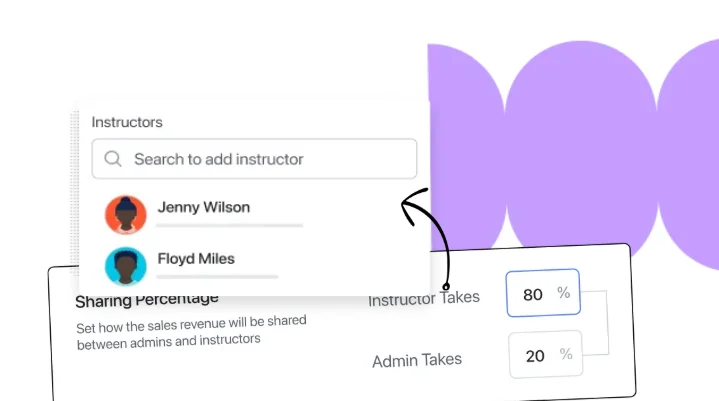Click the sales revenue description text
The width and height of the screenshot is (719, 401).
tap(191, 330)
